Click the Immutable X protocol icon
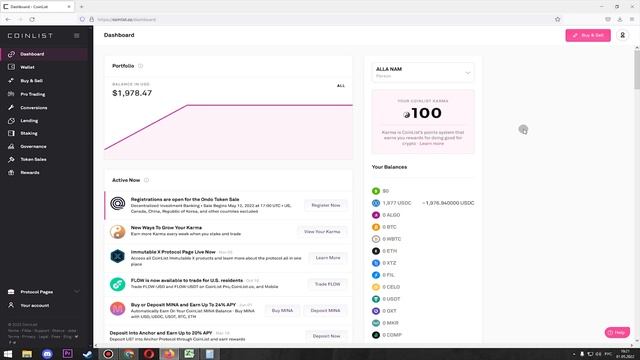The height and width of the screenshot is (360, 640). [118, 256]
